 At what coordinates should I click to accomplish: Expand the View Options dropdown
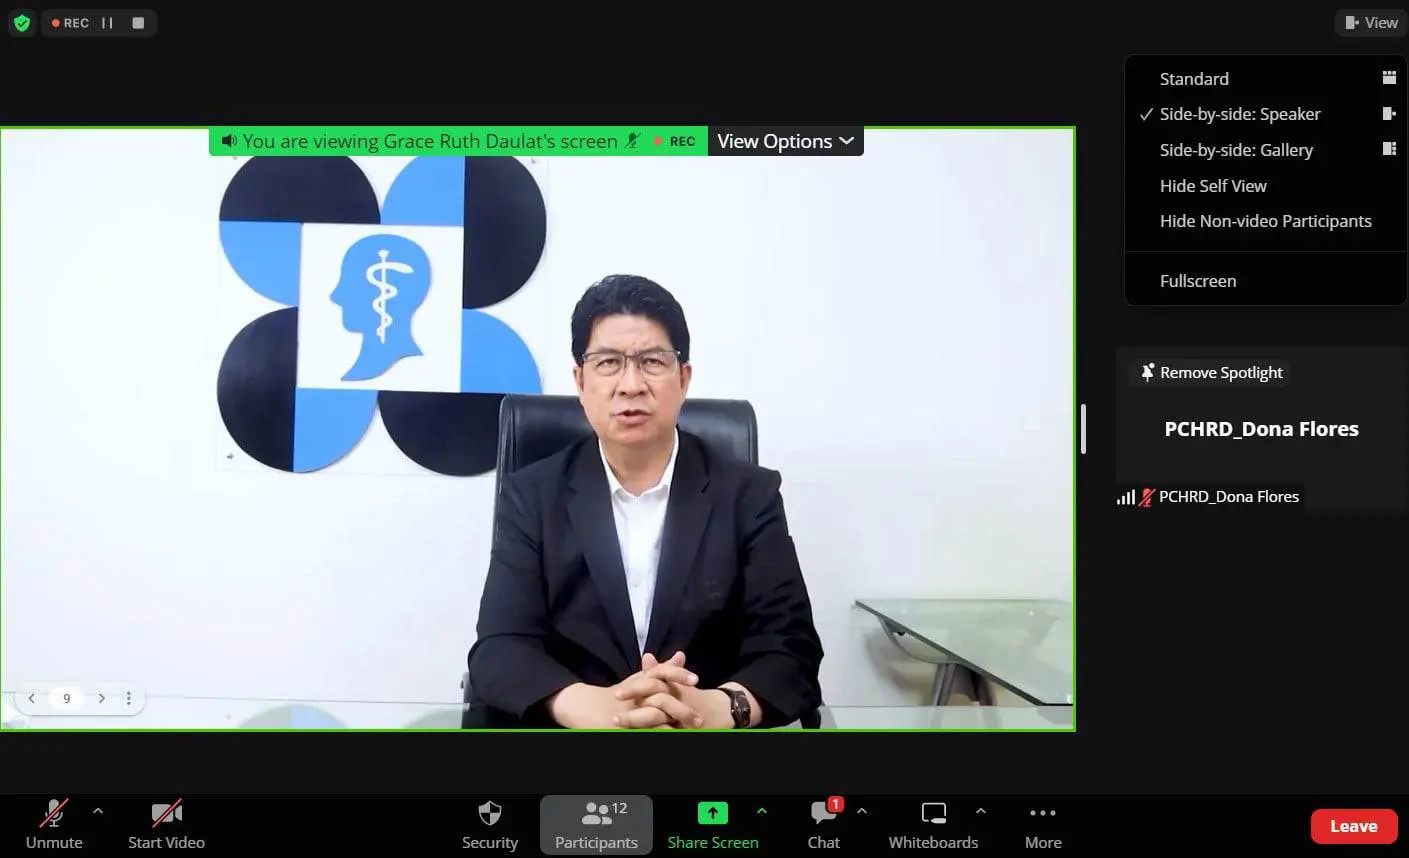(x=785, y=141)
